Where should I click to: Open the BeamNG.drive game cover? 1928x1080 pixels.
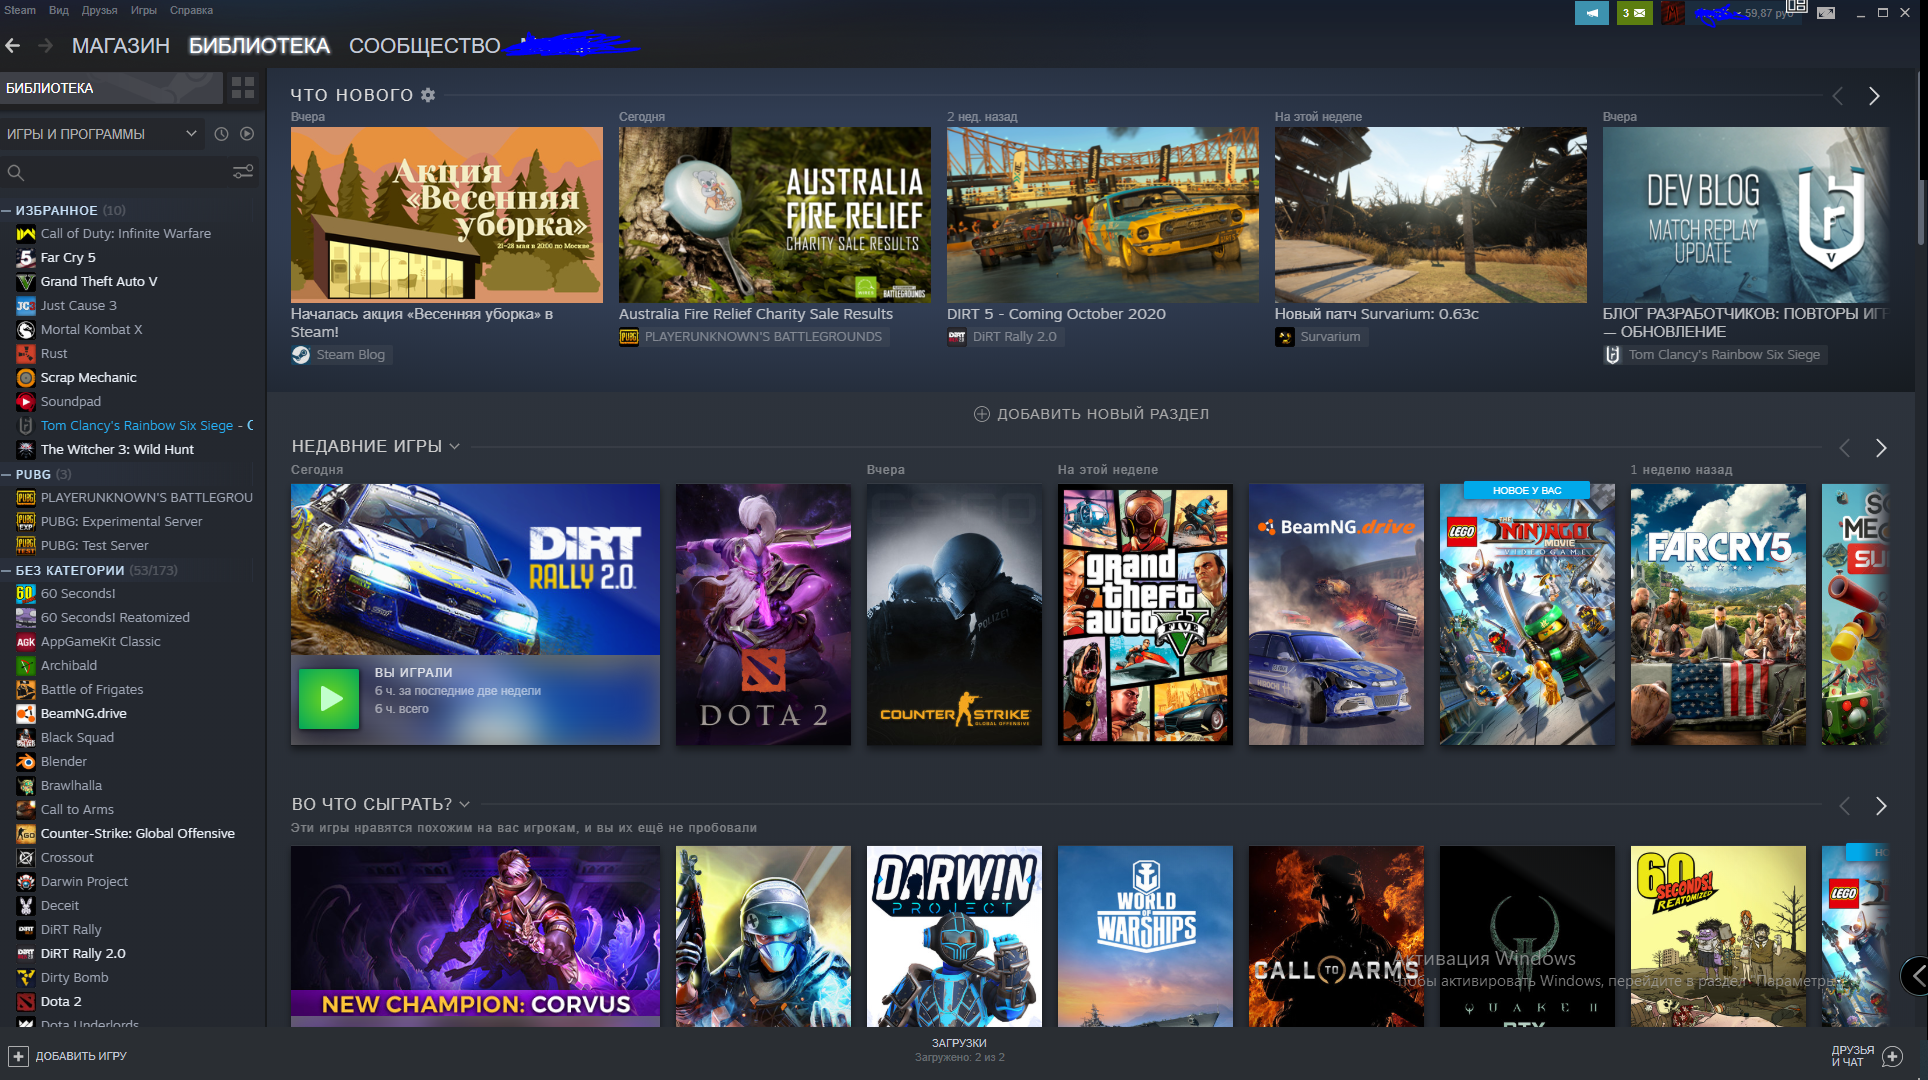1336,615
